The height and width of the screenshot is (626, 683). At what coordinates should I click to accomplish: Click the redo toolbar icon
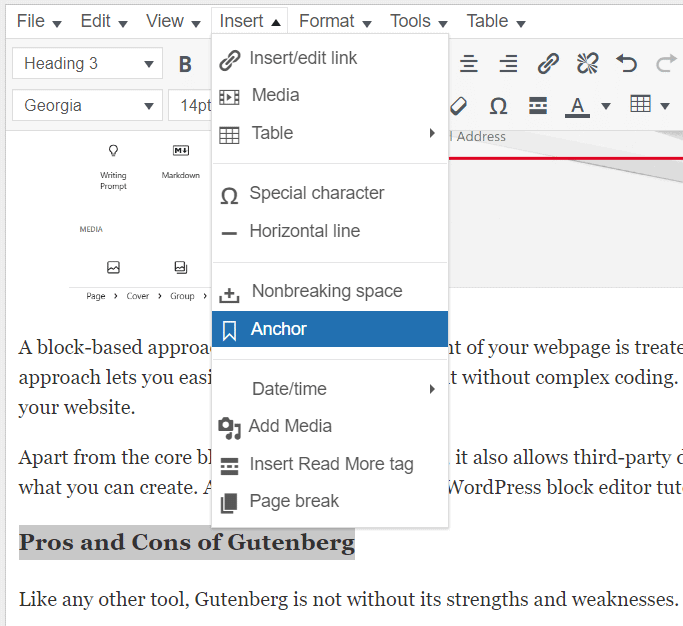tap(666, 64)
